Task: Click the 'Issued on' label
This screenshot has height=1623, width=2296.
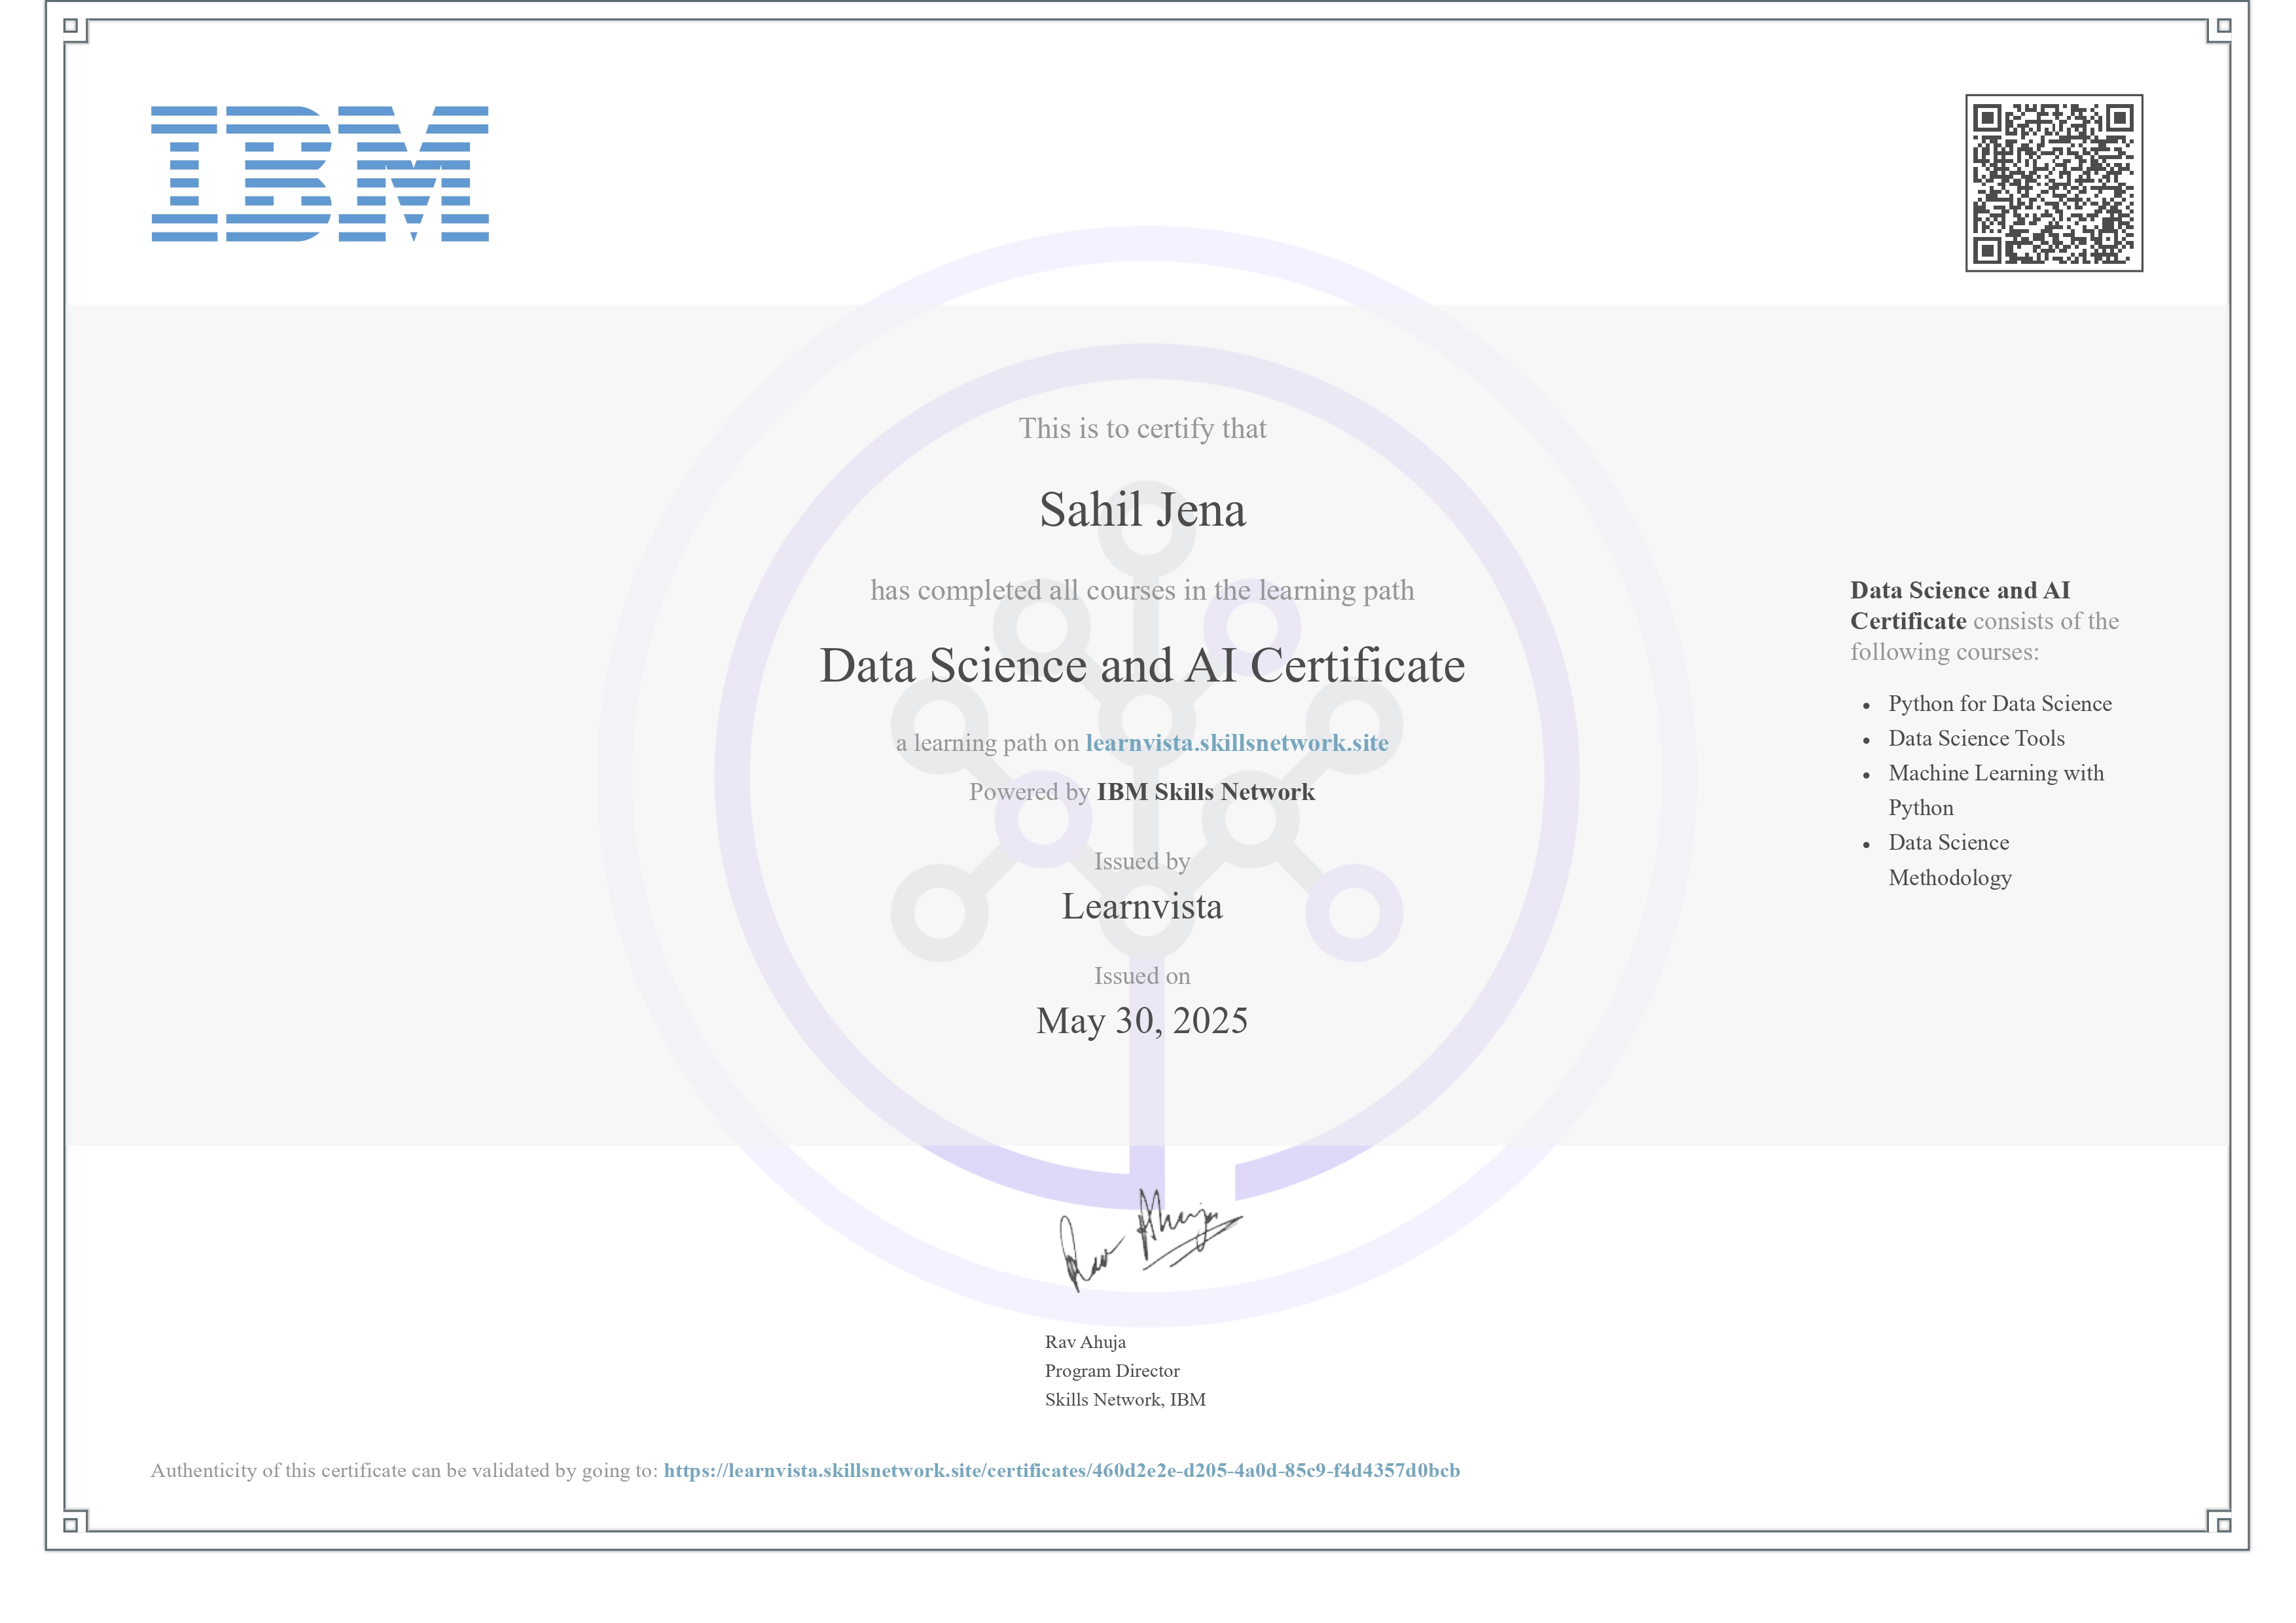Action: coord(1142,976)
